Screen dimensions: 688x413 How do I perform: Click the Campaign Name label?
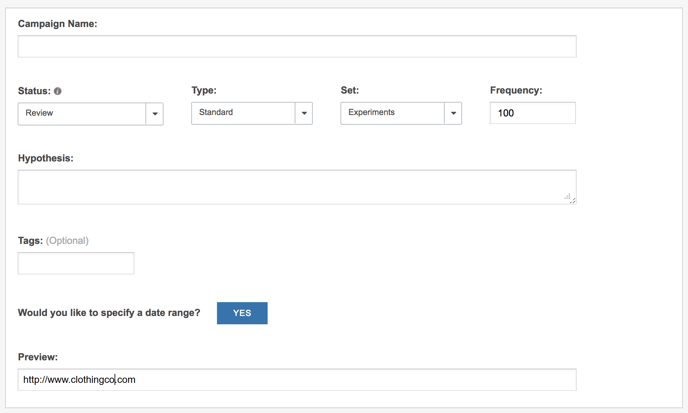(57, 24)
